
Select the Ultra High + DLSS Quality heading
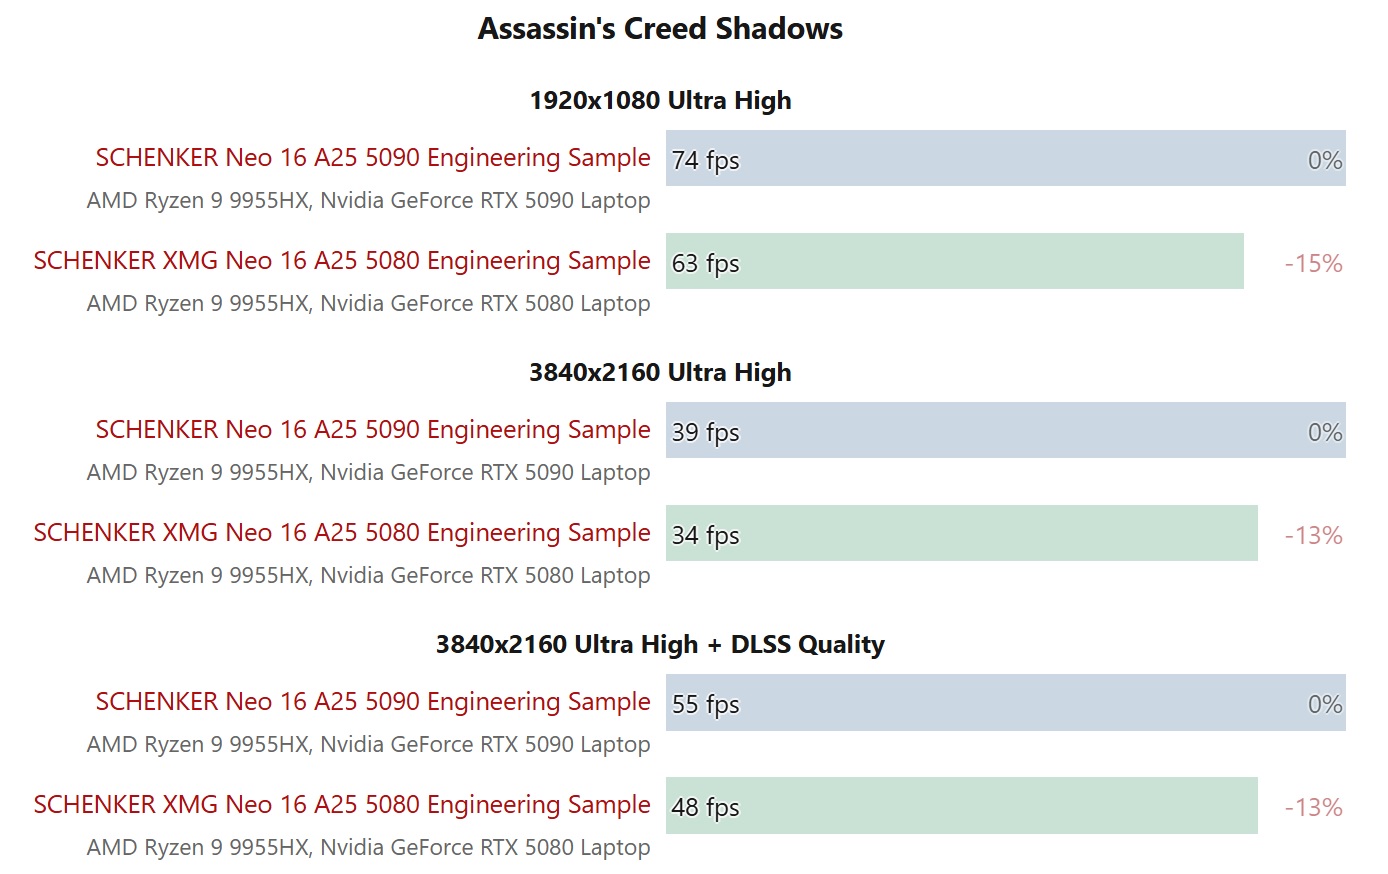[x=660, y=645]
